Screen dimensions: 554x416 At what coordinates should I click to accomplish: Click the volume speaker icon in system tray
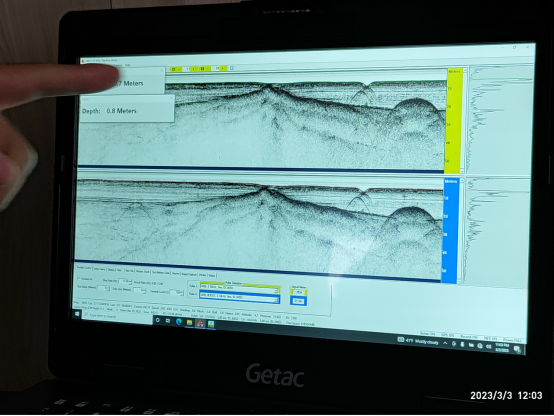(488, 346)
